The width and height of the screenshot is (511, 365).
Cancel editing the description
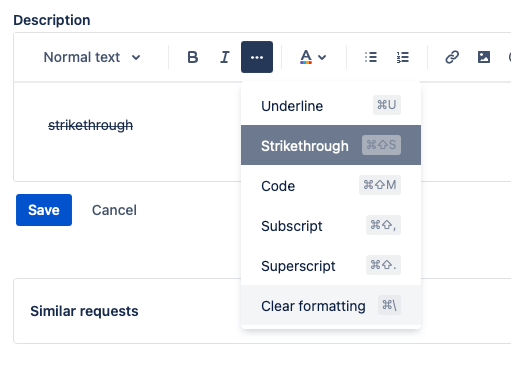114,210
